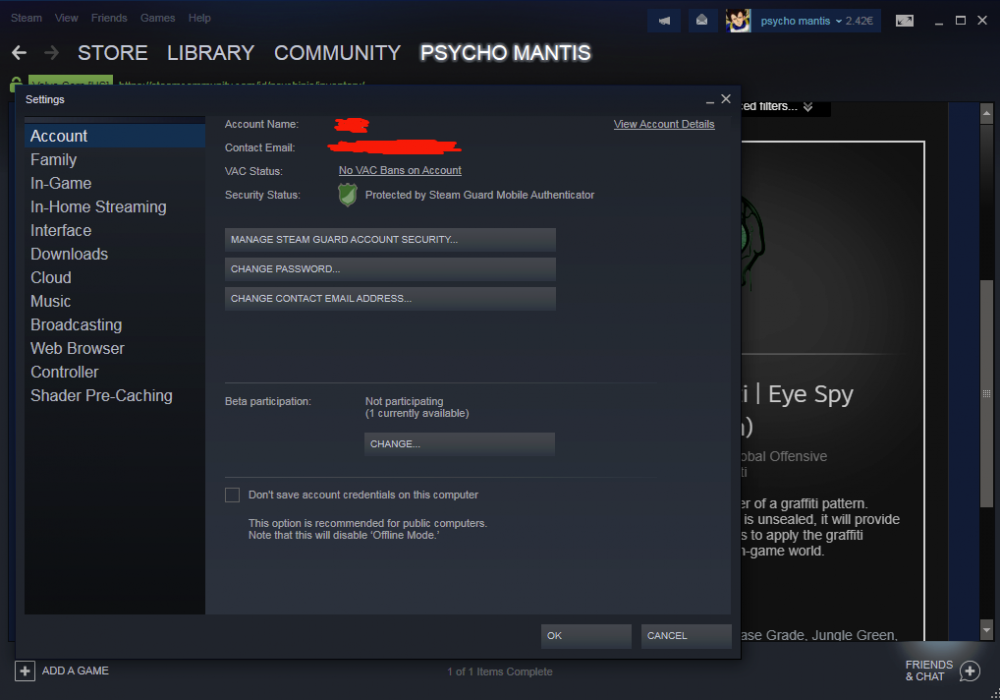Open the Games menu
Screen dimensions: 1000x700
coord(158,18)
